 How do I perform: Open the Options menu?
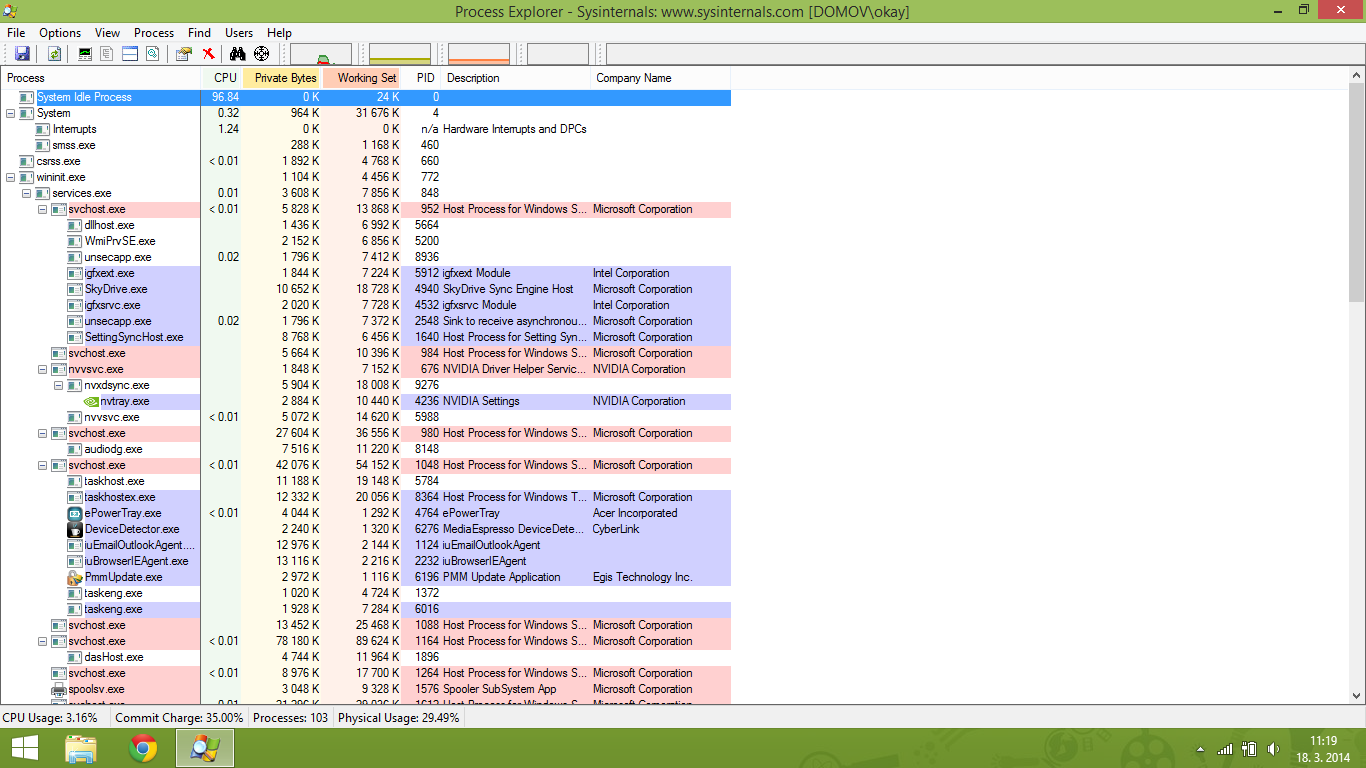coord(60,33)
